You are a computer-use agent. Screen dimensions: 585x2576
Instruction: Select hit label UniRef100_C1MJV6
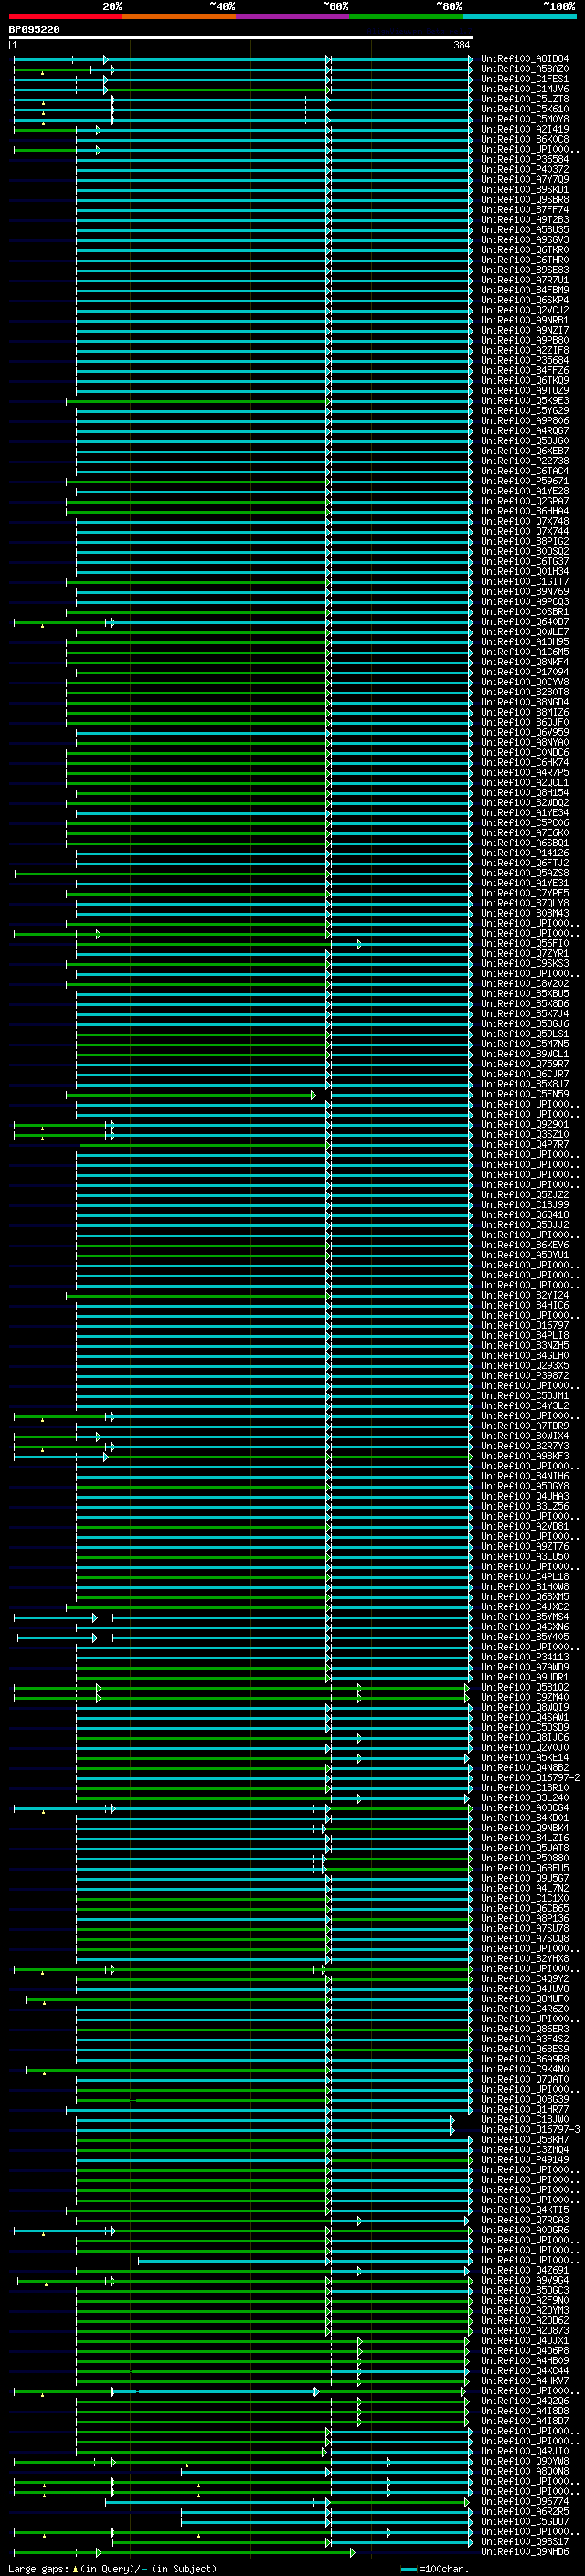(525, 89)
